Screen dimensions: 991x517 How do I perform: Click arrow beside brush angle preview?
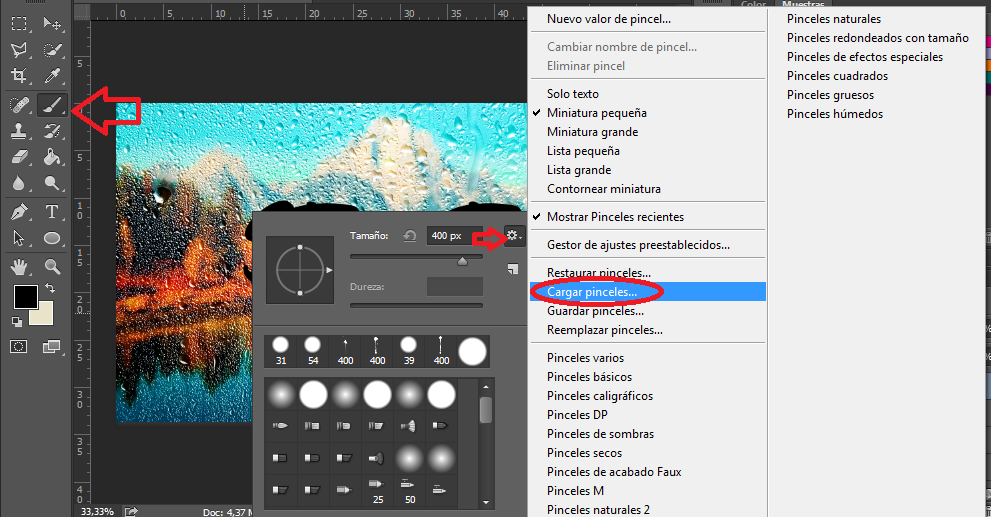click(329, 270)
